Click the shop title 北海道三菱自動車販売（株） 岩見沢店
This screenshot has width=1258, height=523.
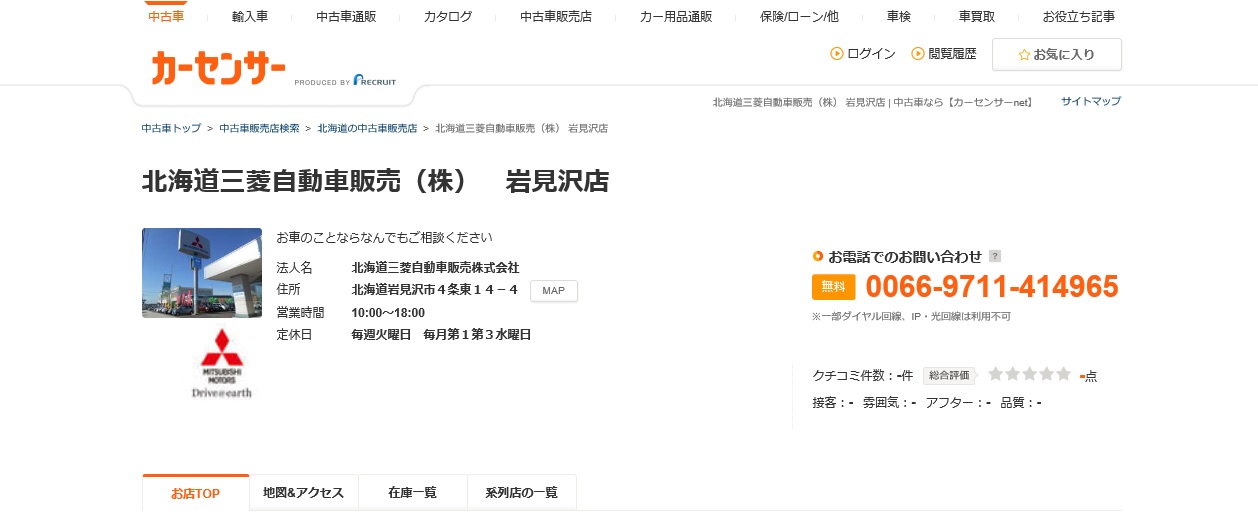[375, 182]
